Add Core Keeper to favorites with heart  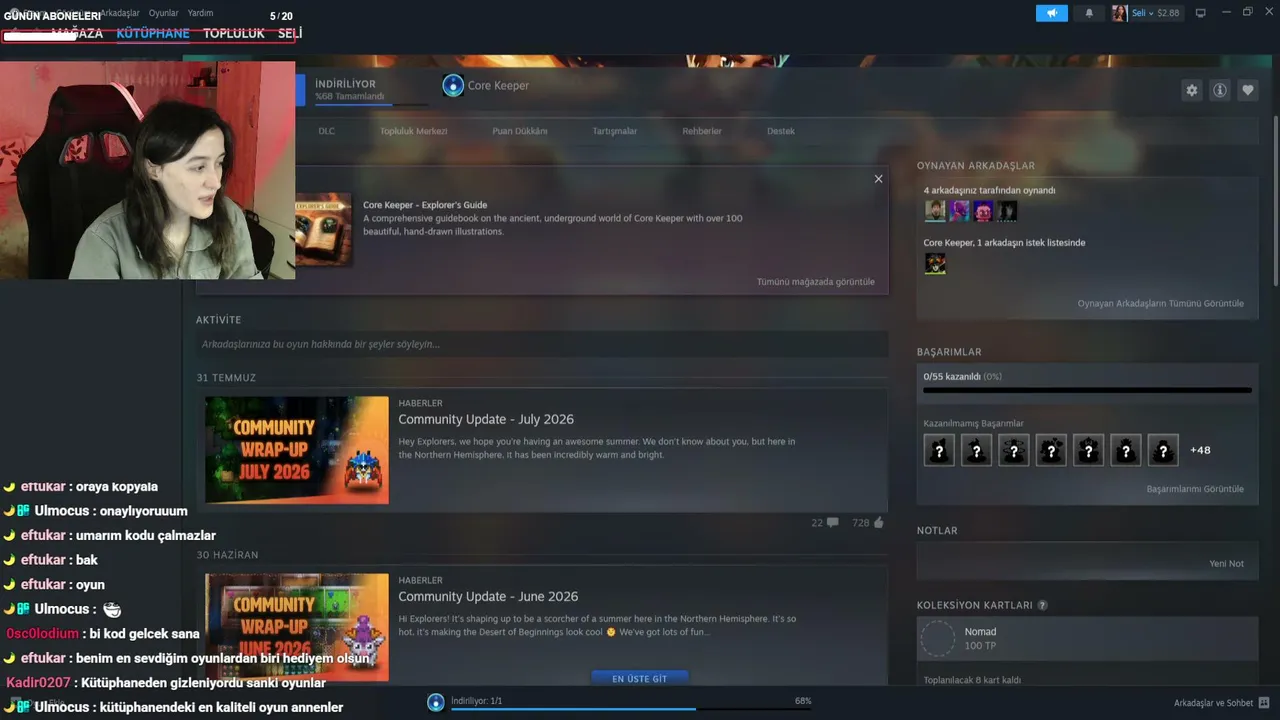coord(1248,90)
